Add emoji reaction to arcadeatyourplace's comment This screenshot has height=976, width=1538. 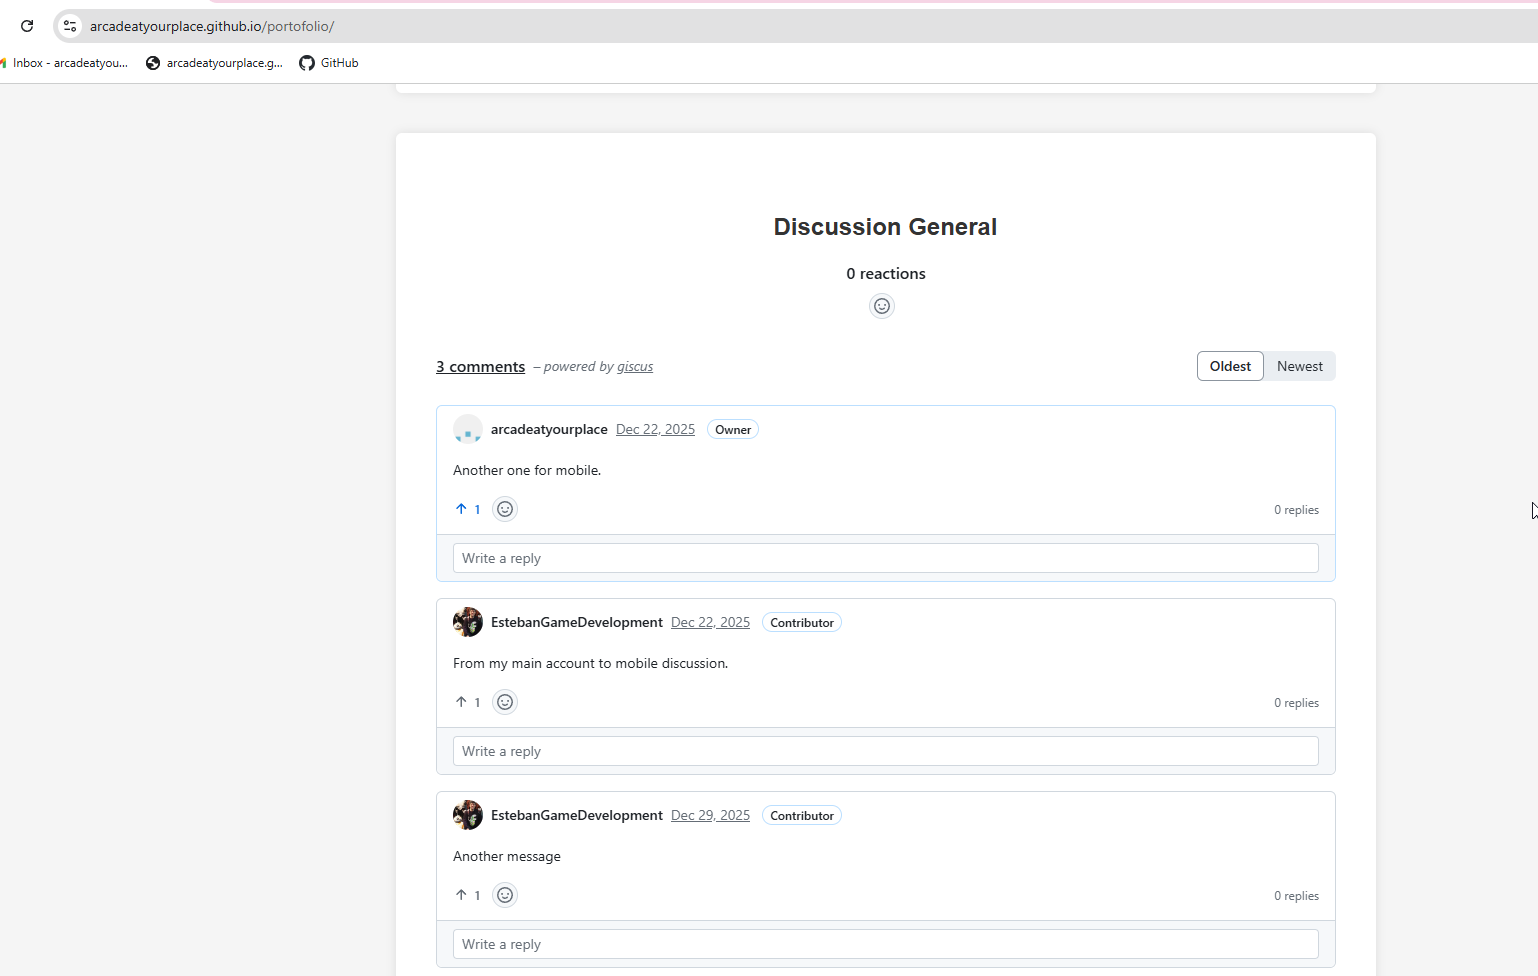[x=505, y=509]
